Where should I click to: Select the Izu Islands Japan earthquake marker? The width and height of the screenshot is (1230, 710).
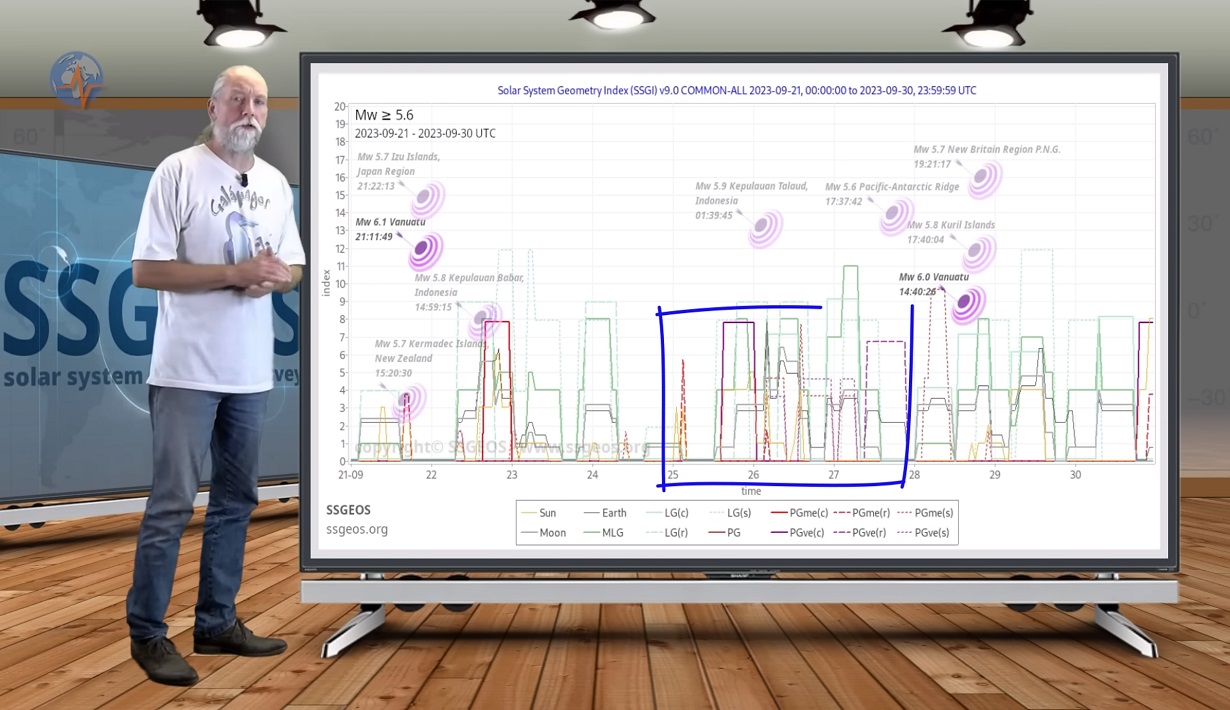point(428,199)
